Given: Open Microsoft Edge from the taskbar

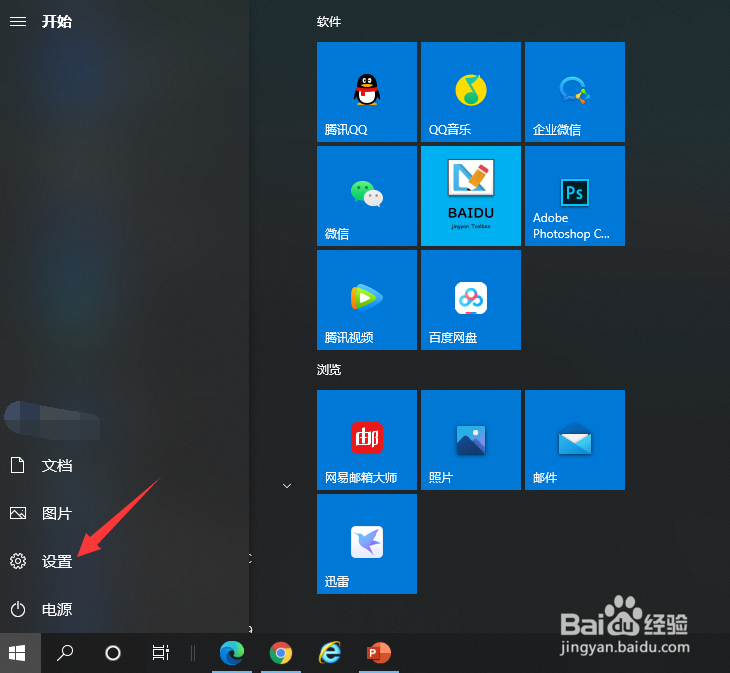Looking at the screenshot, I should 232,653.
